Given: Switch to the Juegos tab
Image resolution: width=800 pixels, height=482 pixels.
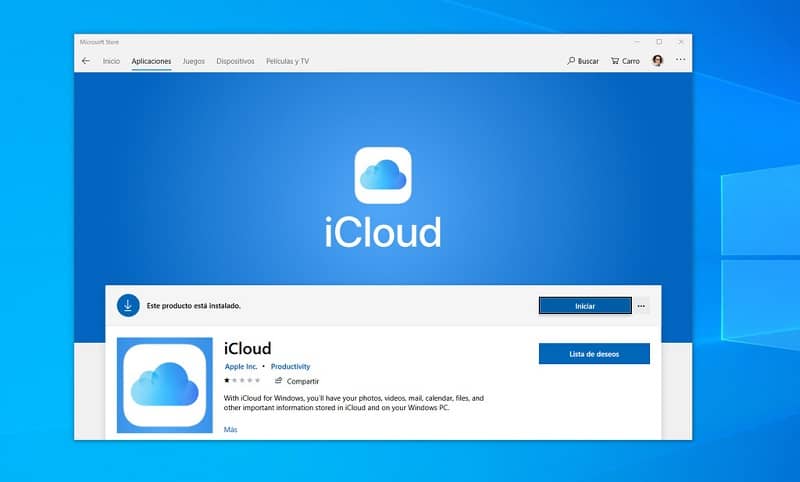Looking at the screenshot, I should 194,61.
